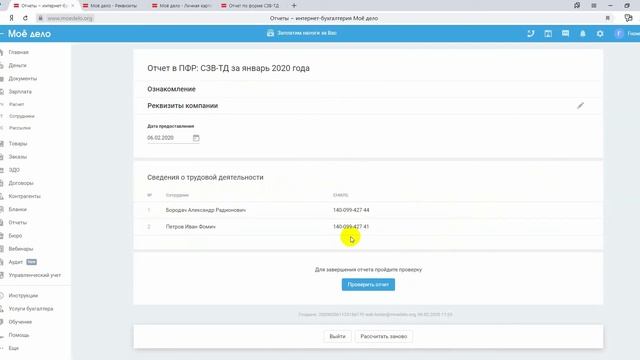Click the Проверить отчет button
Image resolution: width=640 pixels, height=360 pixels.
368,284
